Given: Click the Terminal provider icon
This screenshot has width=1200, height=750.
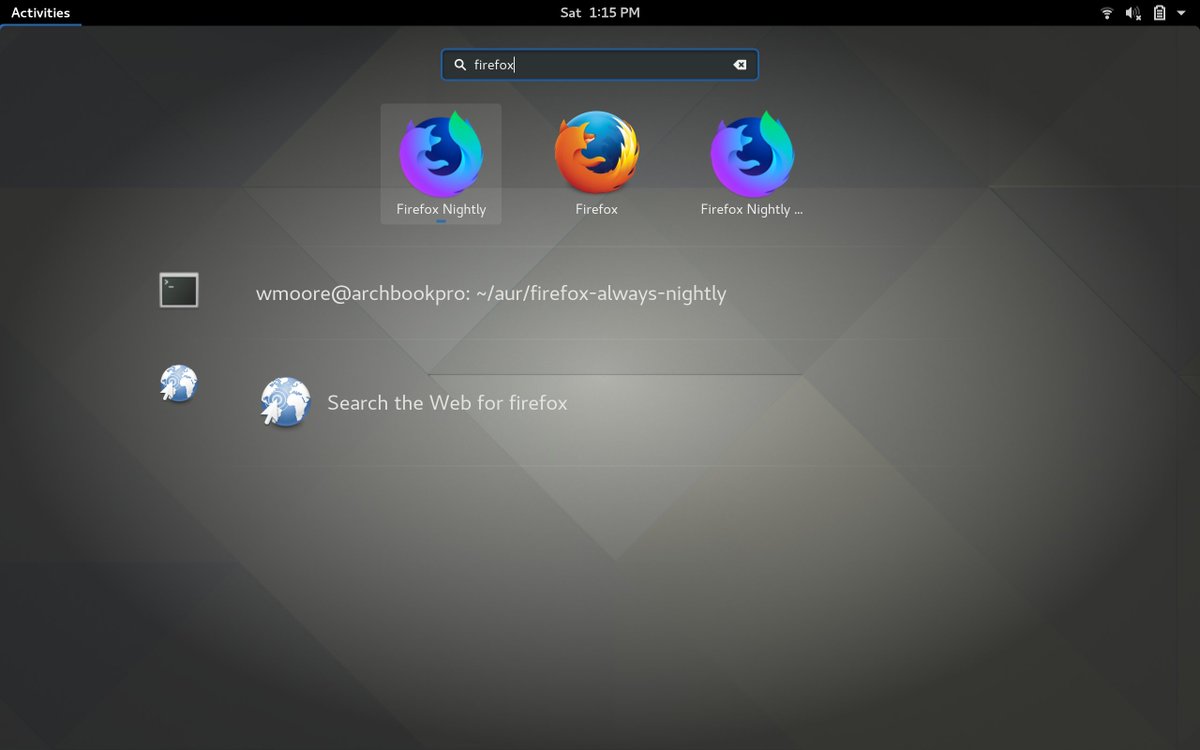Looking at the screenshot, I should click(x=179, y=290).
